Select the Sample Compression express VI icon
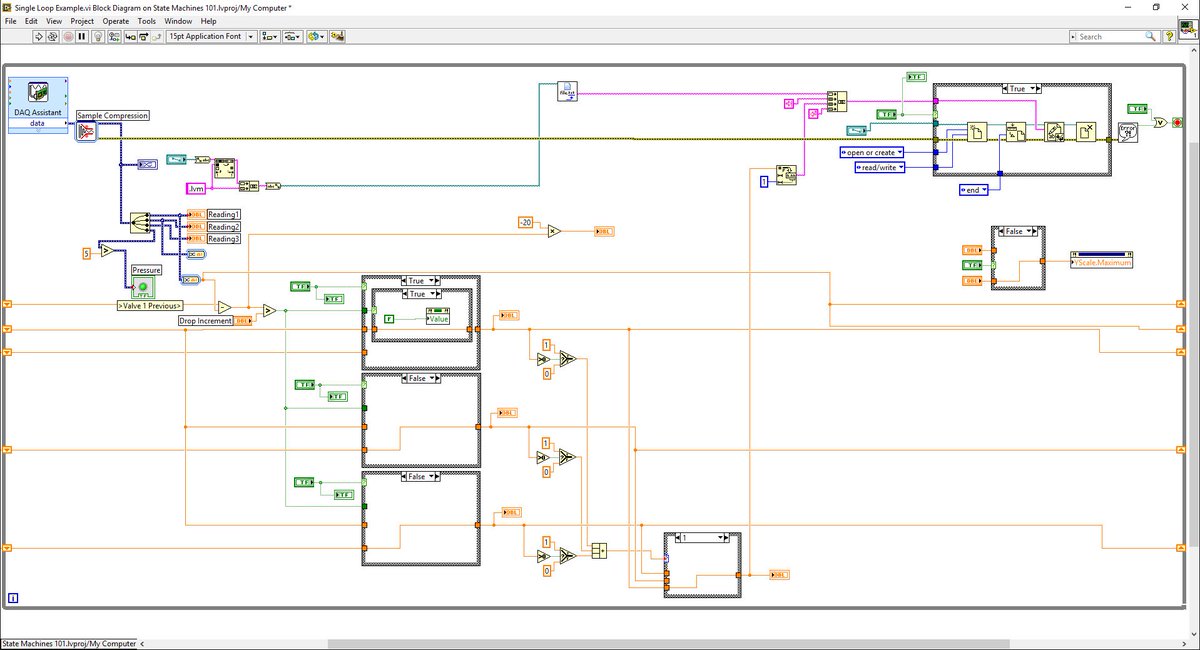This screenshot has height=650, width=1200. (86, 131)
